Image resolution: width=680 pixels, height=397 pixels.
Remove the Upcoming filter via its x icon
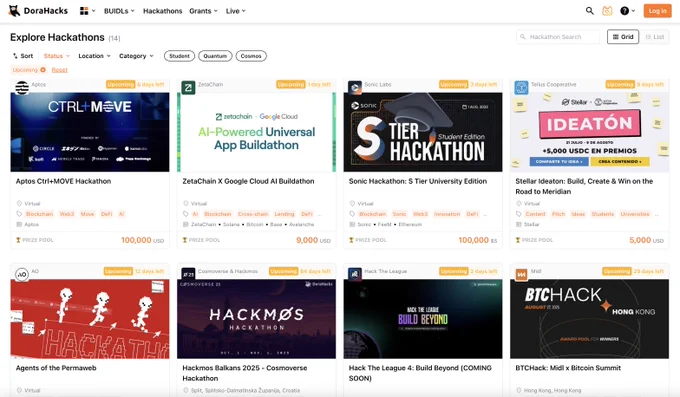[43, 70]
